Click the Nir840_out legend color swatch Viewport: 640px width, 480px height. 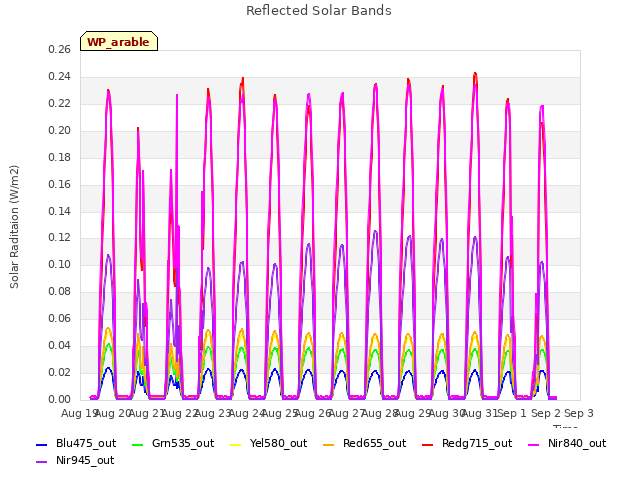pos(534,444)
